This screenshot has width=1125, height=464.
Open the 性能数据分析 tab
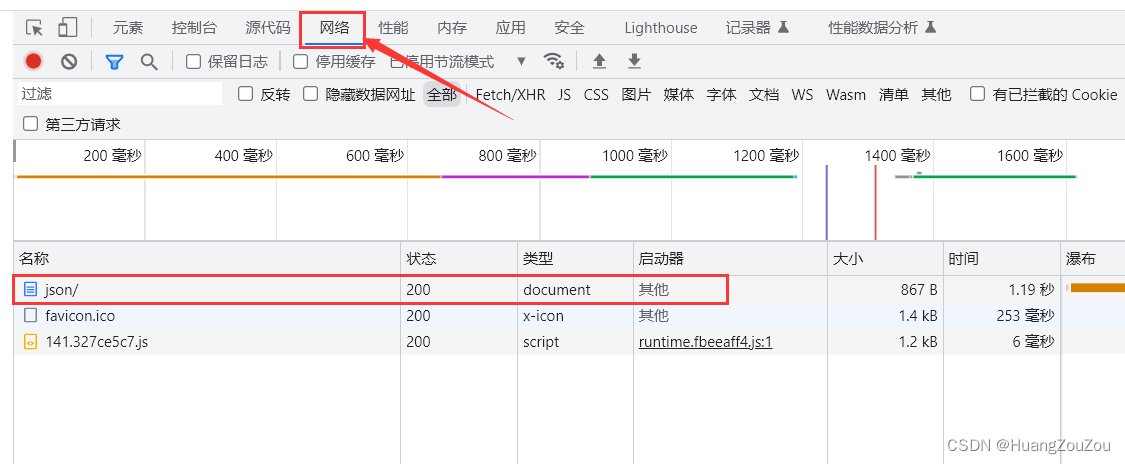[882, 28]
